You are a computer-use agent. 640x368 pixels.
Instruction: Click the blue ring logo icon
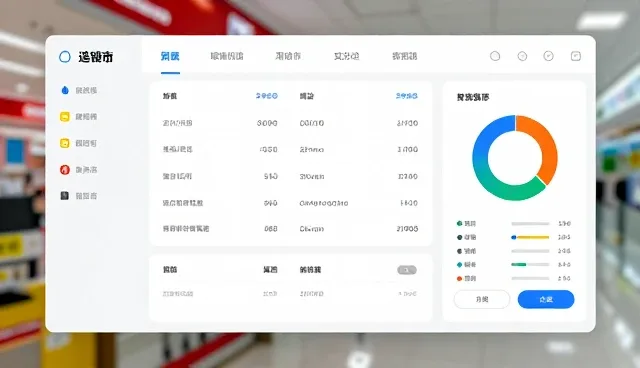point(65,57)
